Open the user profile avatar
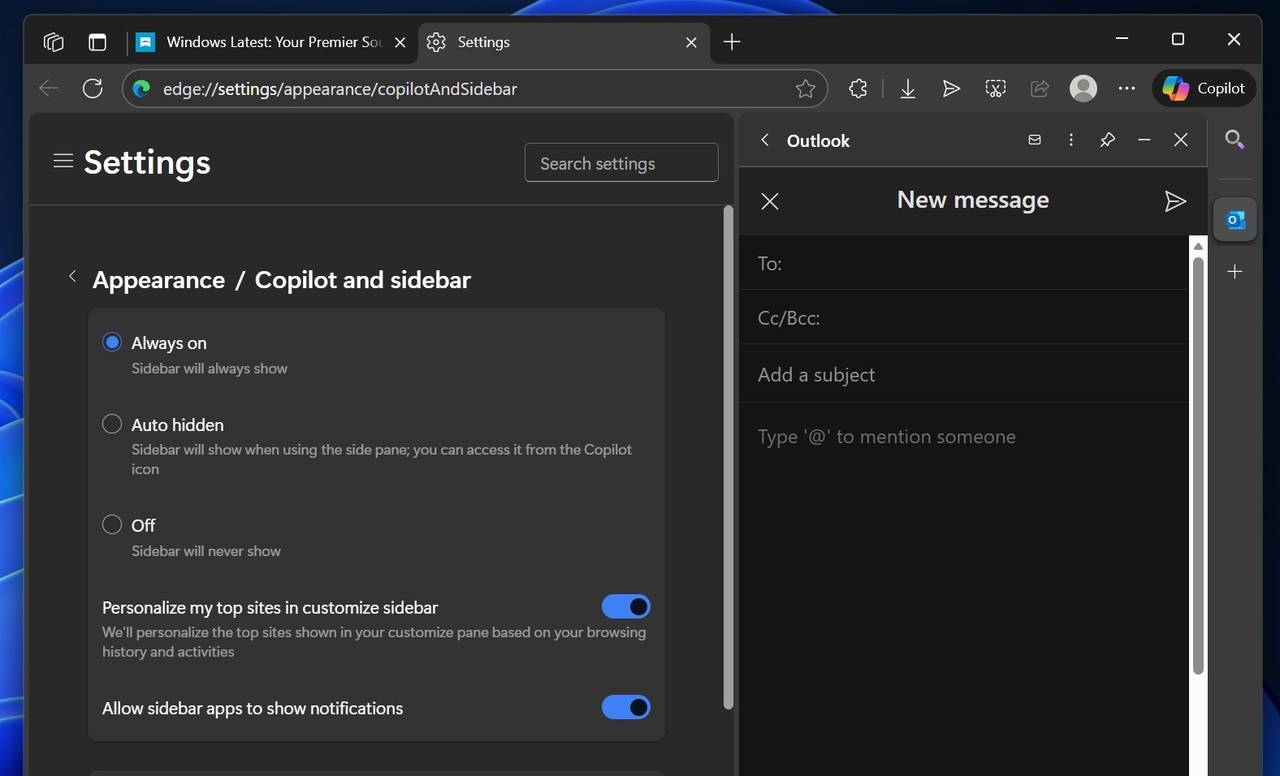 [x=1083, y=89]
